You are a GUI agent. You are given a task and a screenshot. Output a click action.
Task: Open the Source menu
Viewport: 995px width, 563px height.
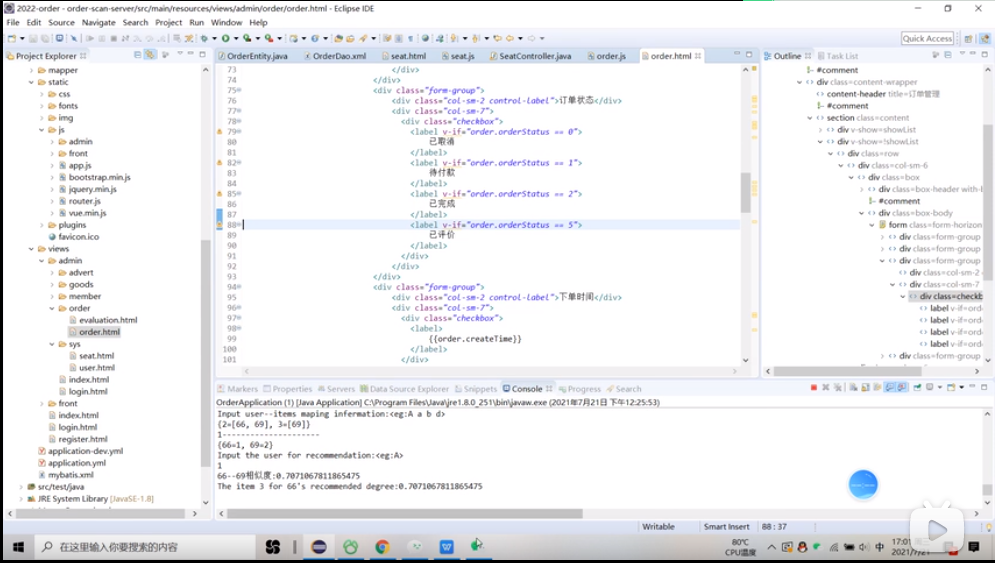pos(62,22)
